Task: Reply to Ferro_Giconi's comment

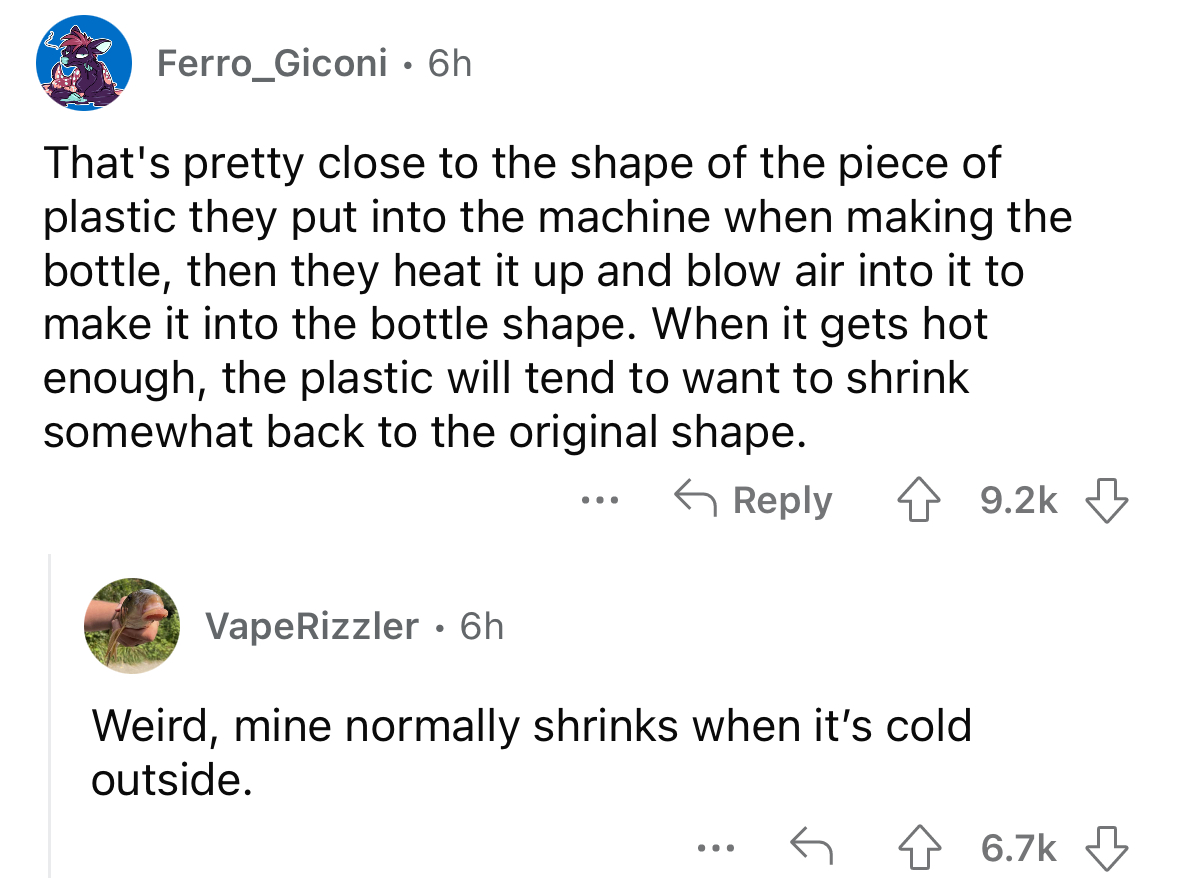Action: [753, 500]
